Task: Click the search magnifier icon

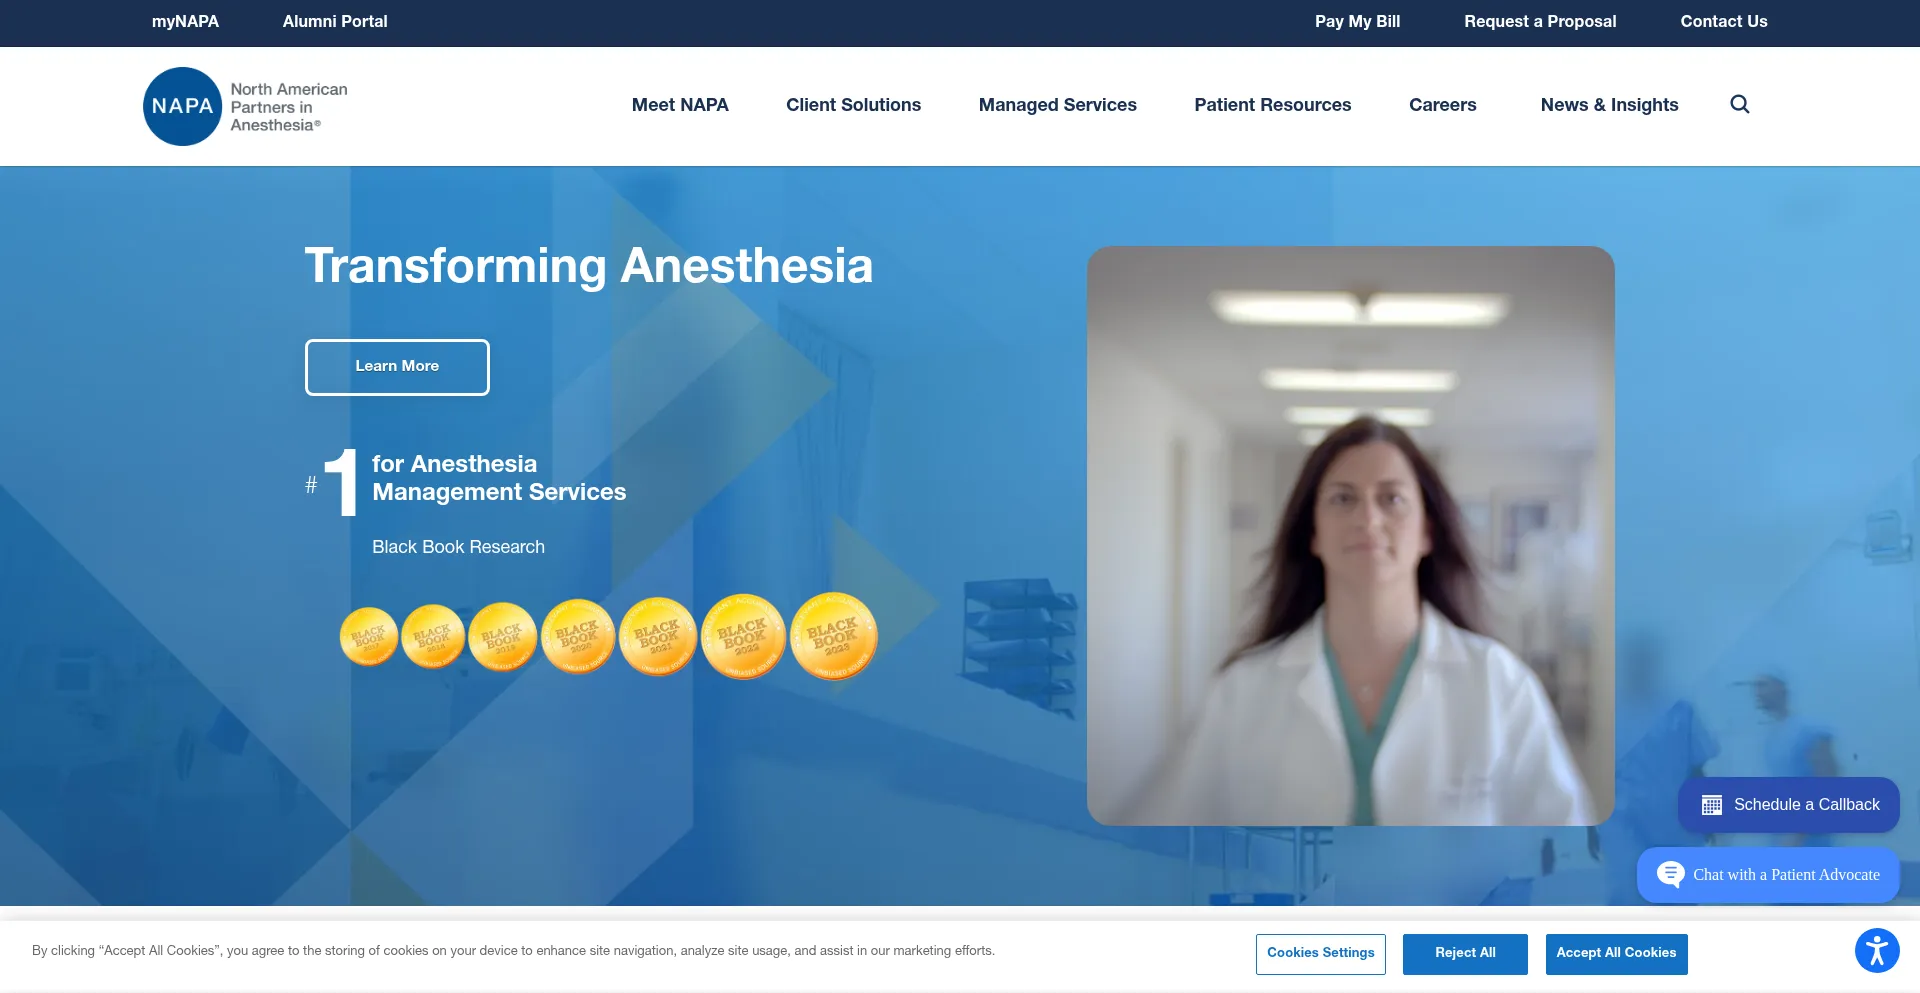Action: [1740, 104]
